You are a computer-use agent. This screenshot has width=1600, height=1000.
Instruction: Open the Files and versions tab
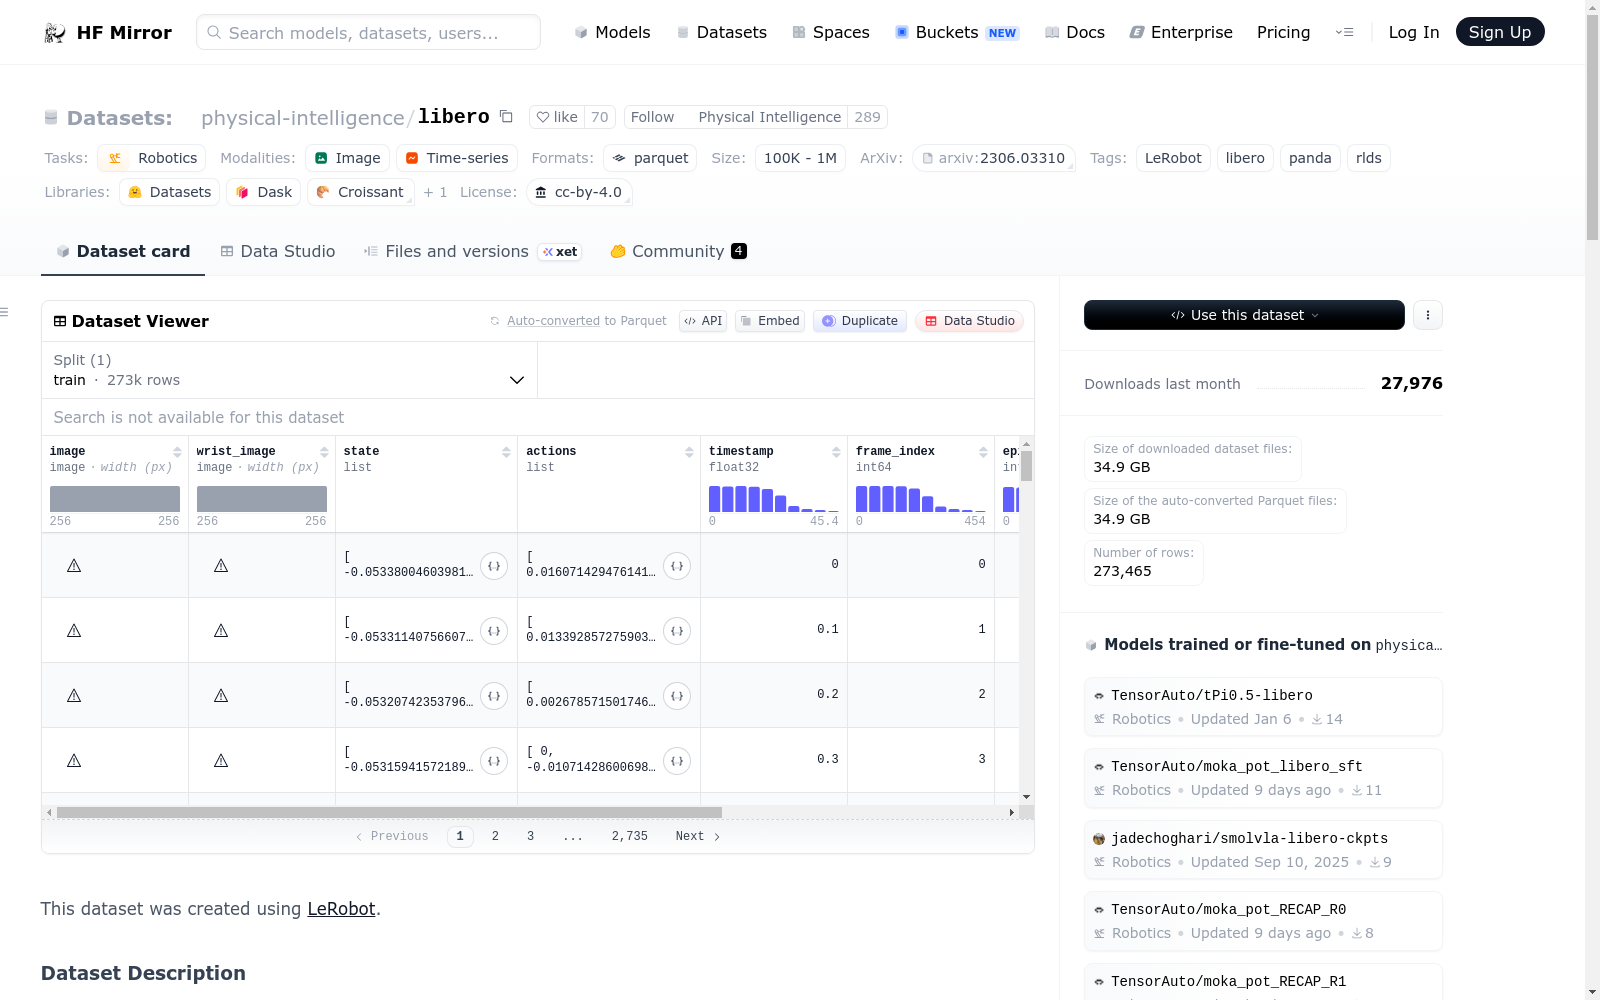click(473, 252)
